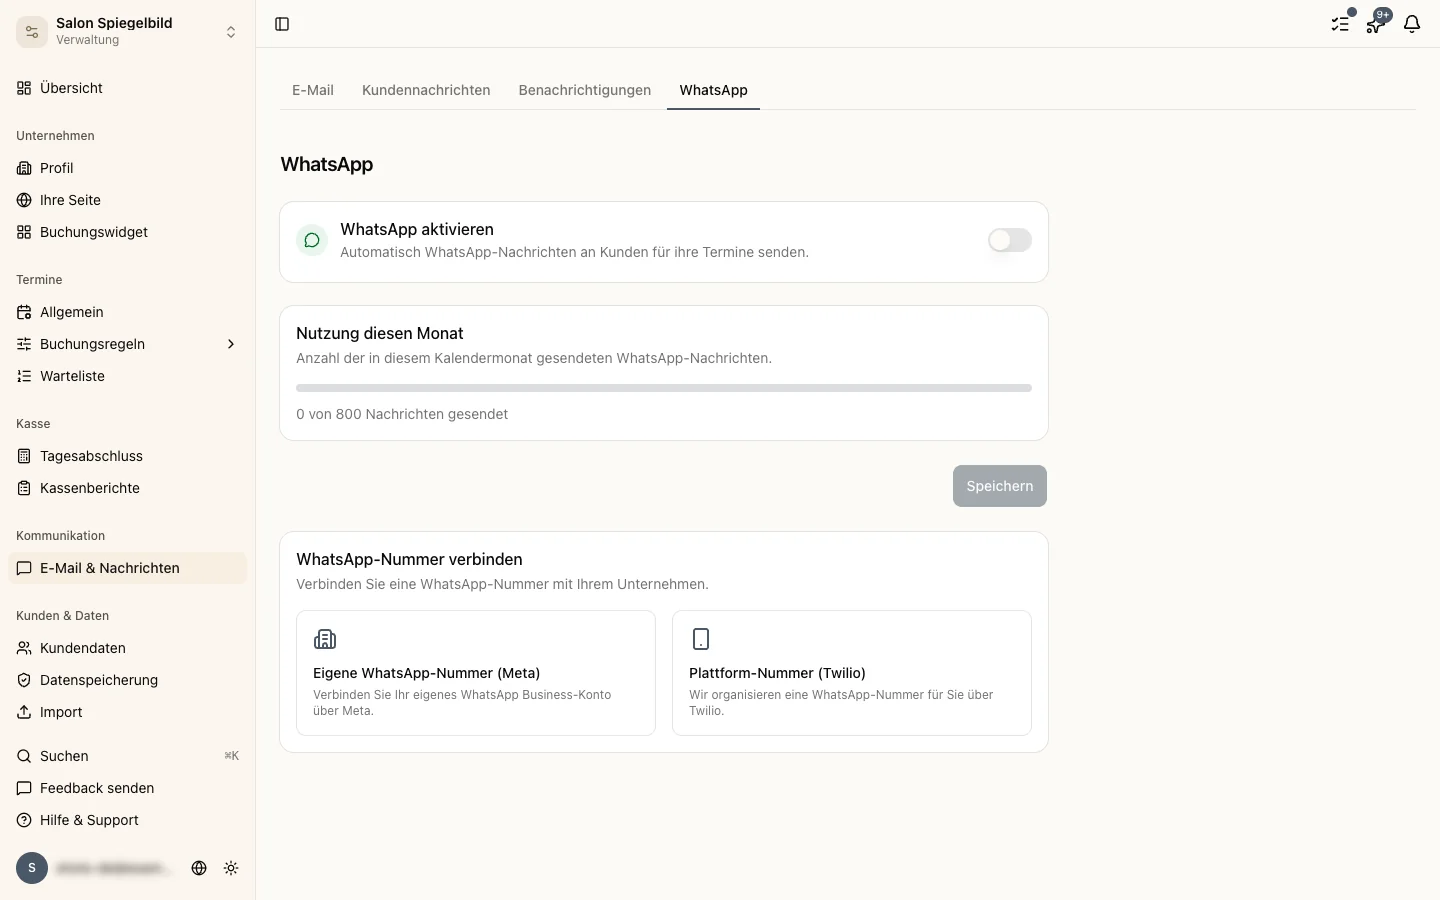The width and height of the screenshot is (1440, 900).
Task: Save settings with Speichern button
Action: click(1000, 486)
